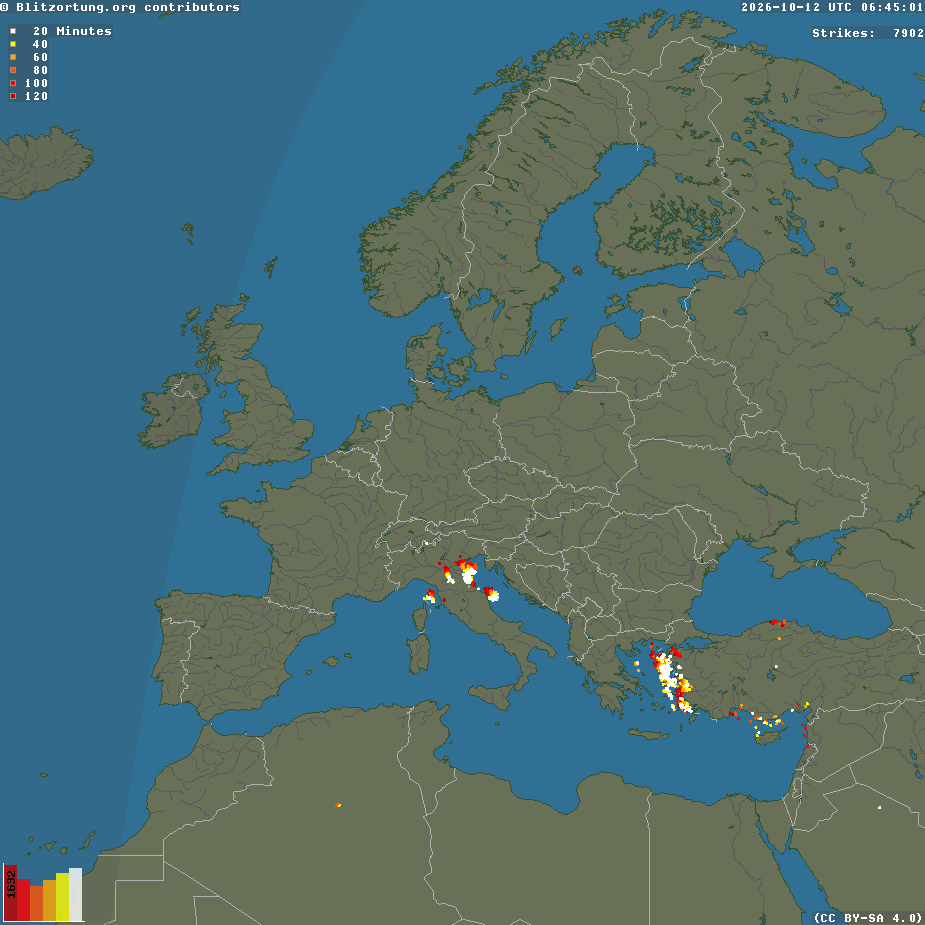
Task: Select the strike cluster north of Corsica
Action: point(429,596)
